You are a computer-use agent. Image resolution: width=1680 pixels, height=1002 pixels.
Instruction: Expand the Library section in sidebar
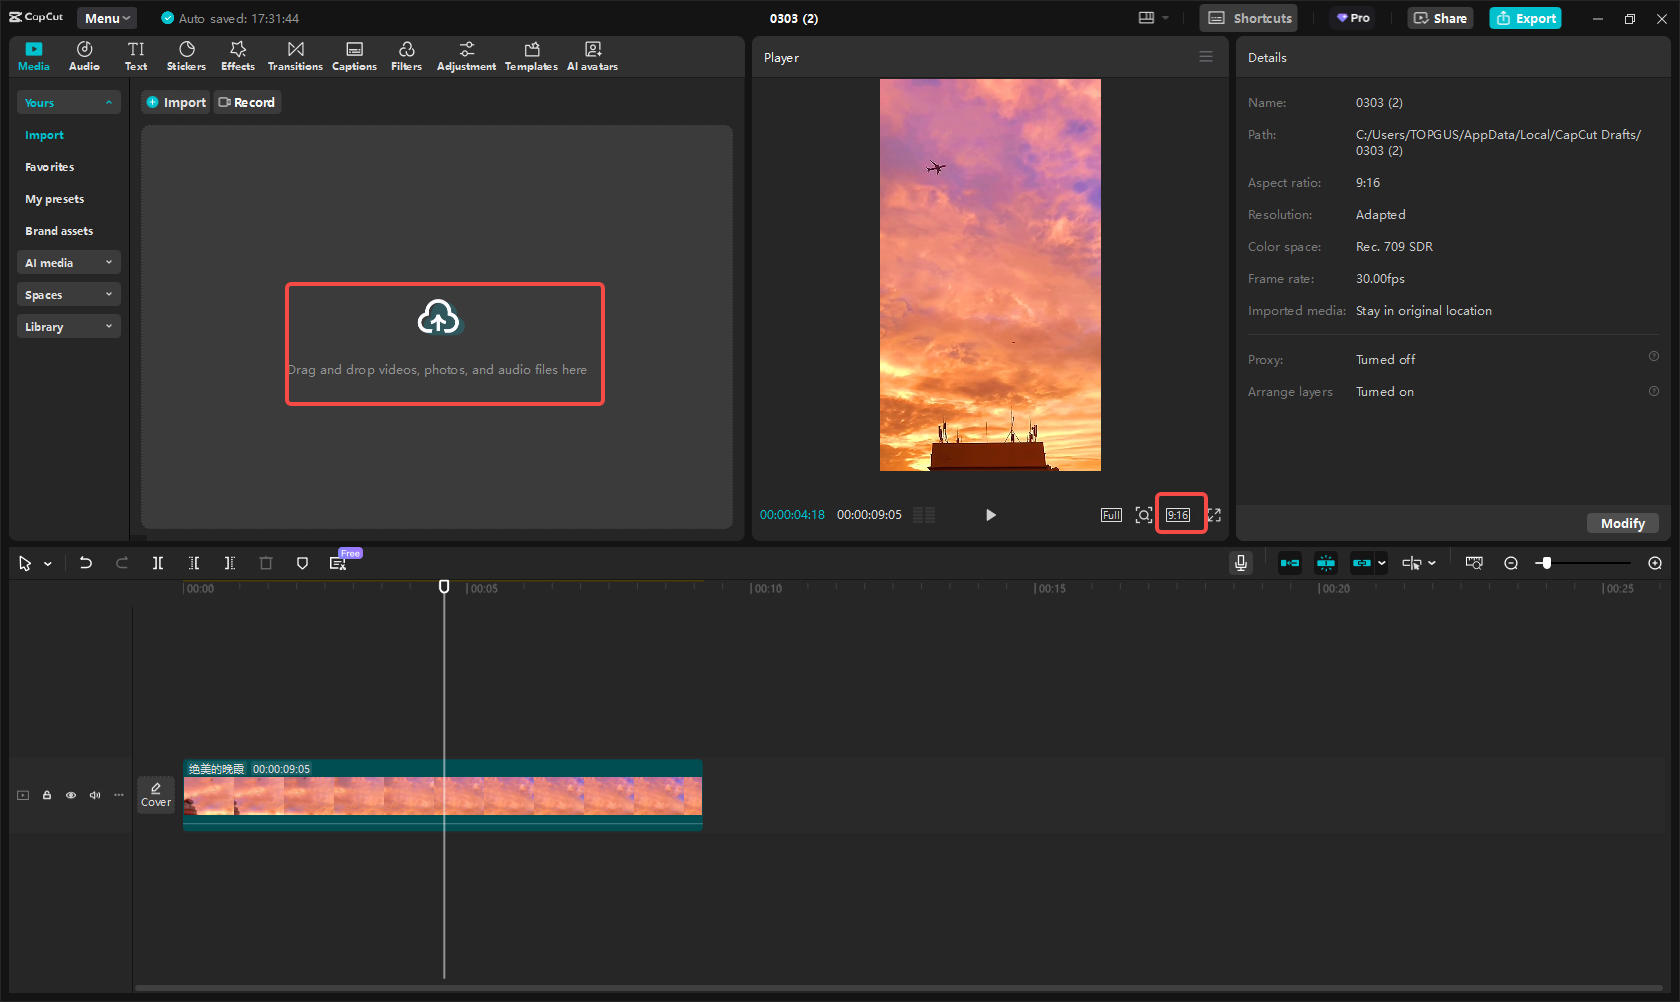68,327
